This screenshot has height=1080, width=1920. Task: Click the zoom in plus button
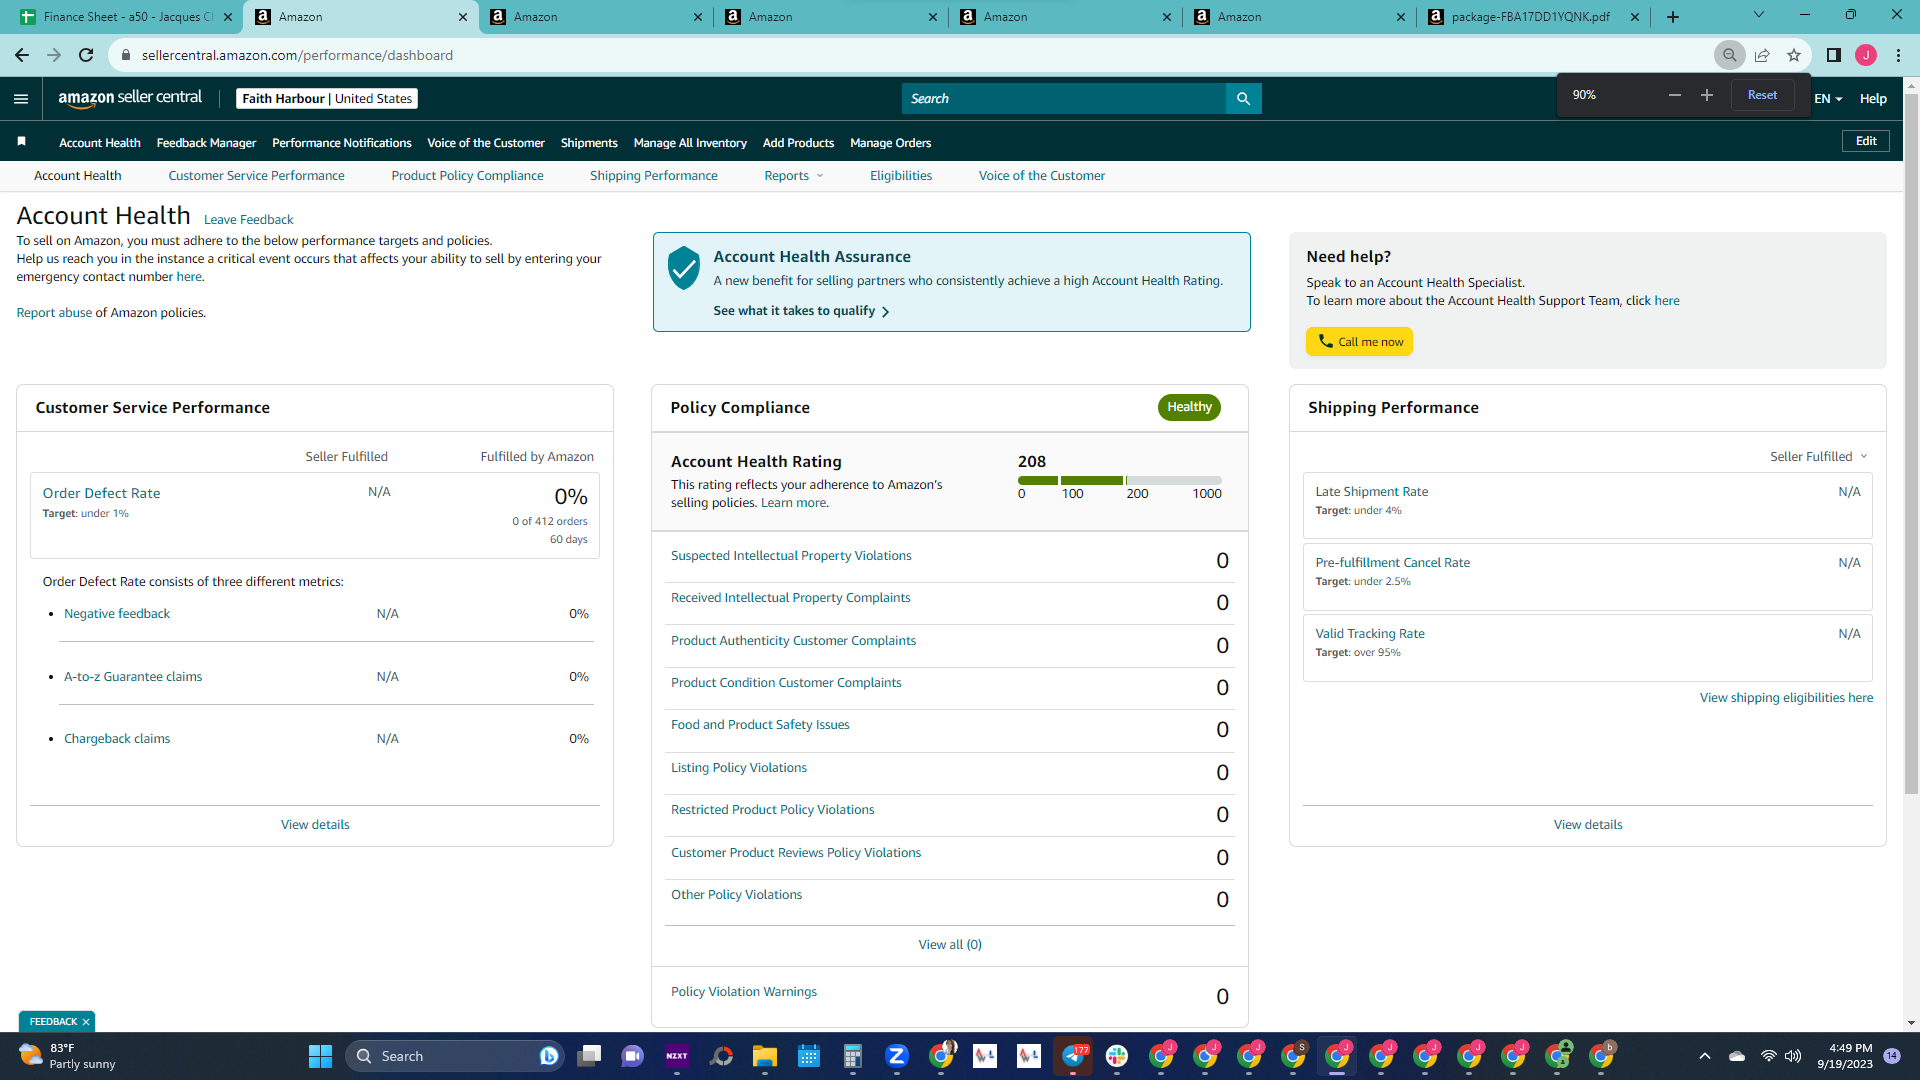tap(1707, 95)
